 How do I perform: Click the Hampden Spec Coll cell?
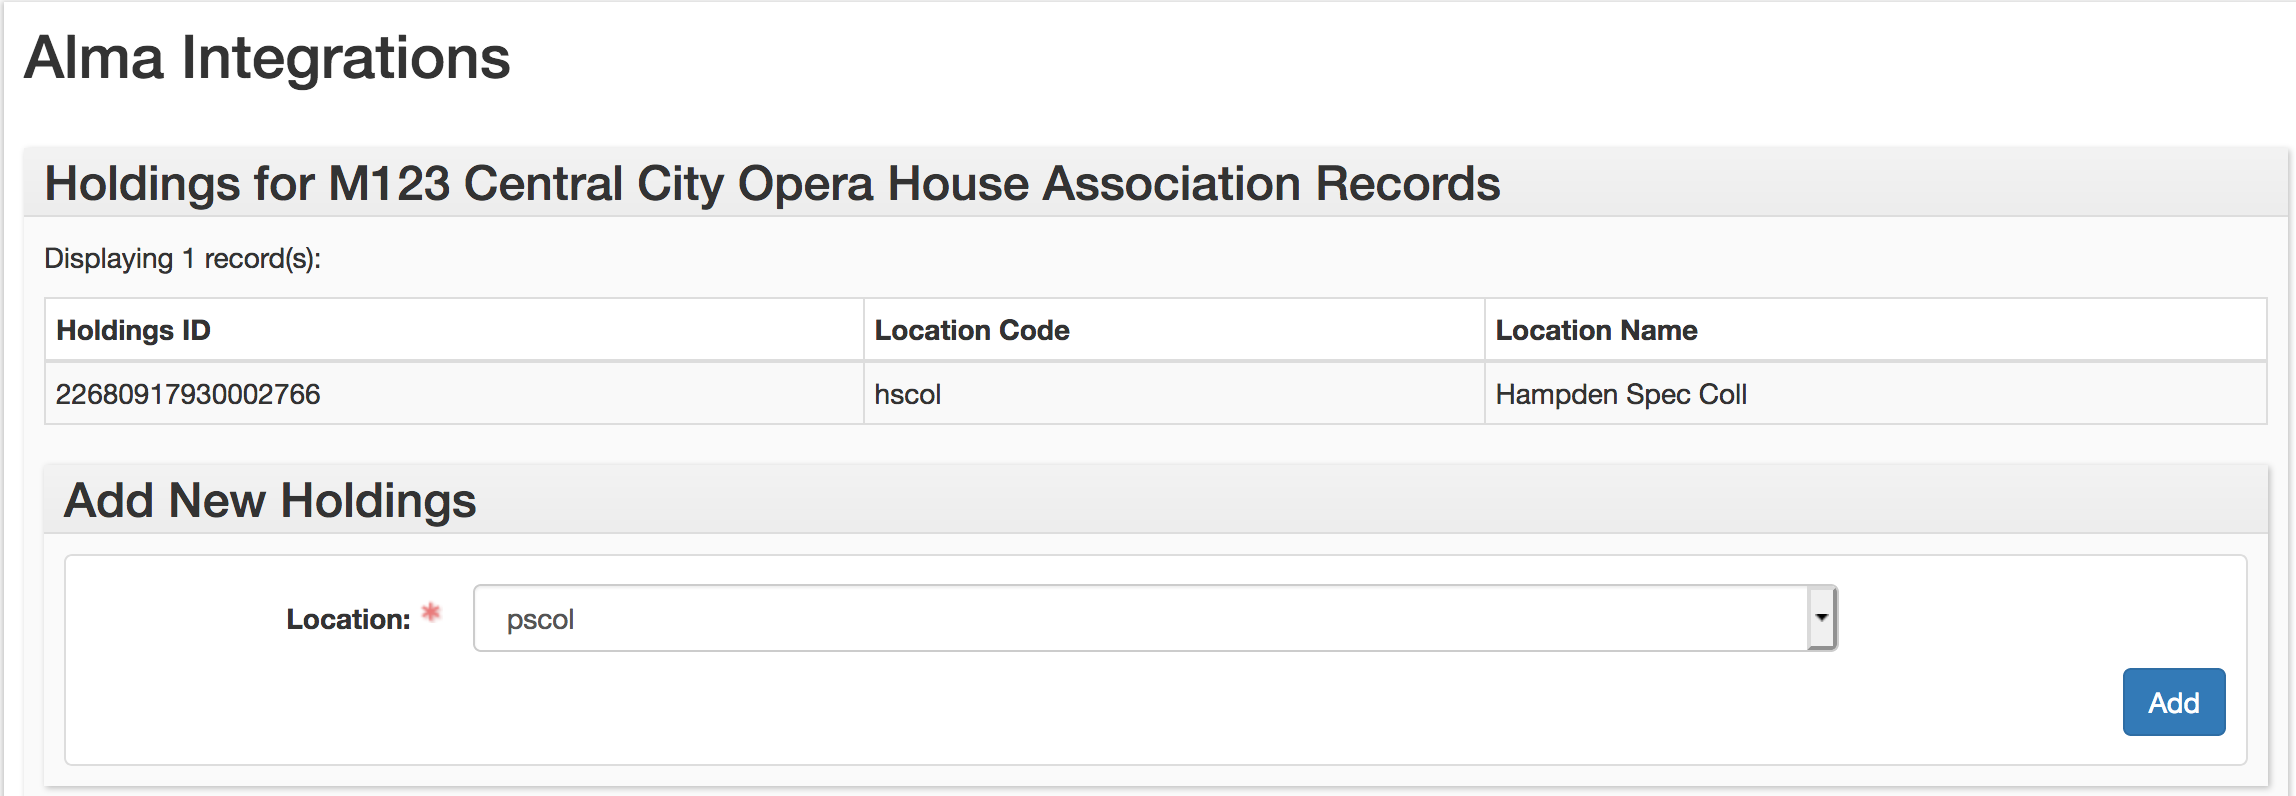1875,394
